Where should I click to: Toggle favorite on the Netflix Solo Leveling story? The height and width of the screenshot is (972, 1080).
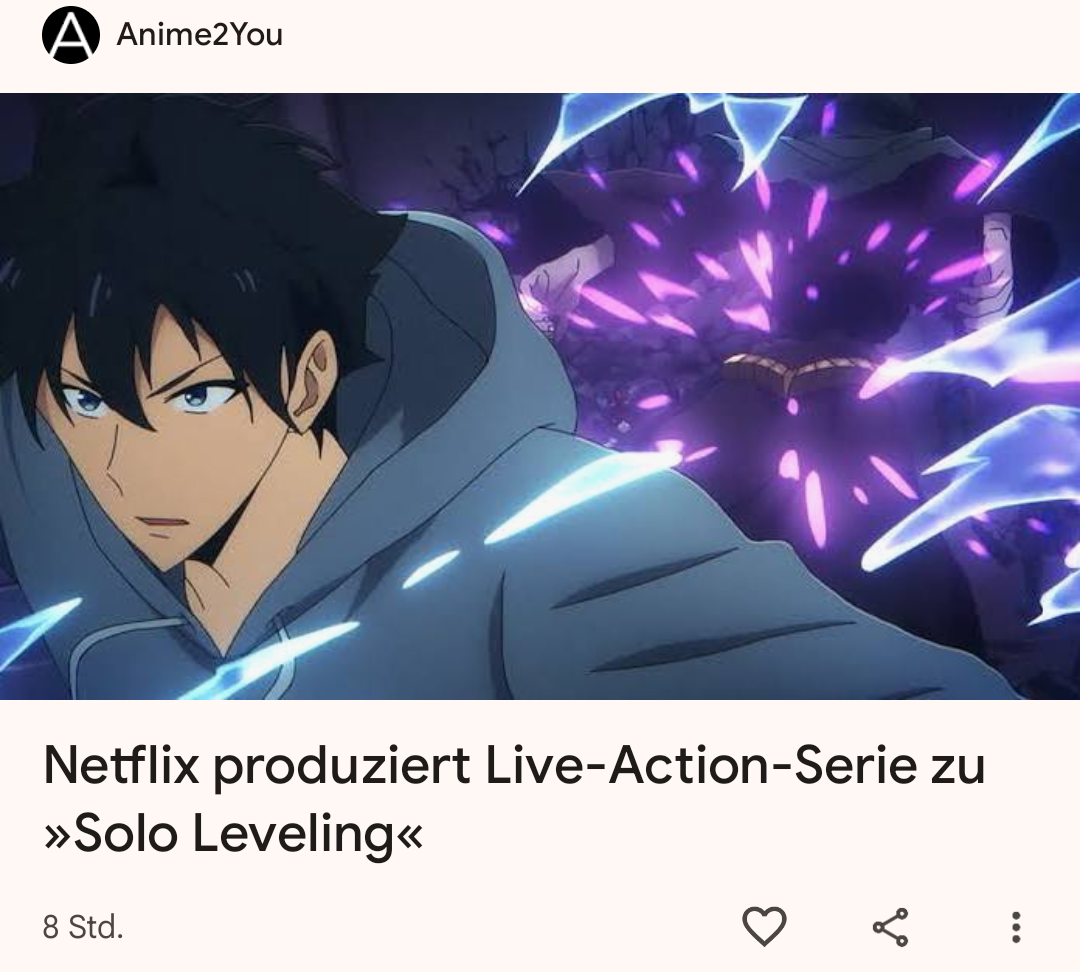tap(764, 927)
